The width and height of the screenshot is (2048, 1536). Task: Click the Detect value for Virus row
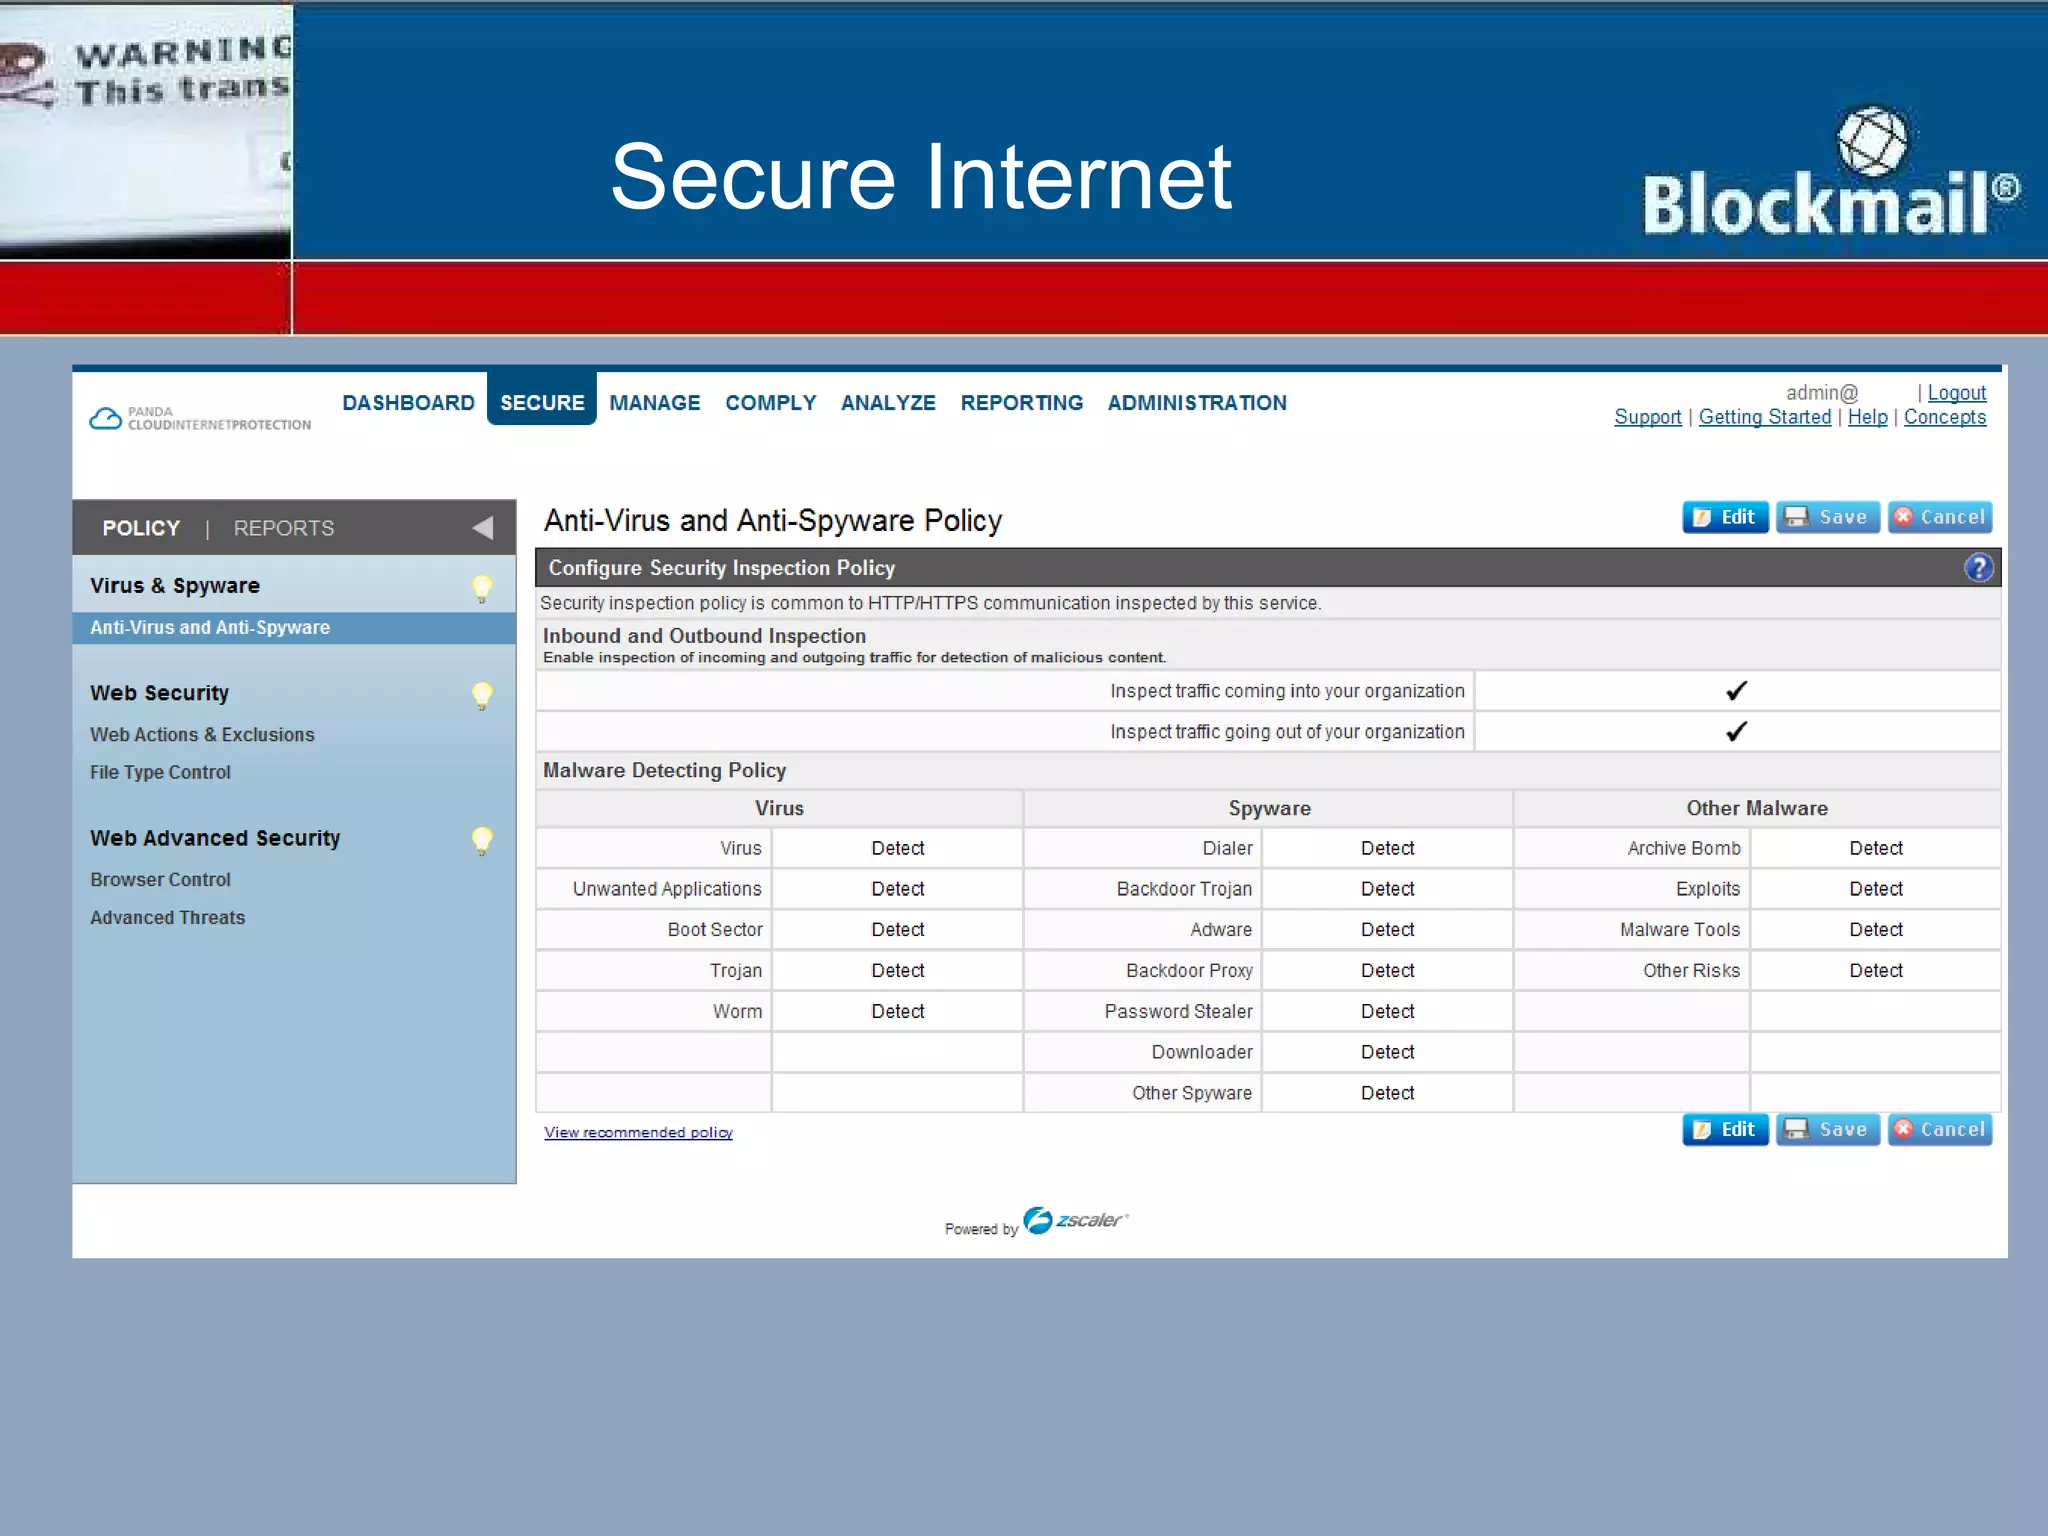point(897,848)
